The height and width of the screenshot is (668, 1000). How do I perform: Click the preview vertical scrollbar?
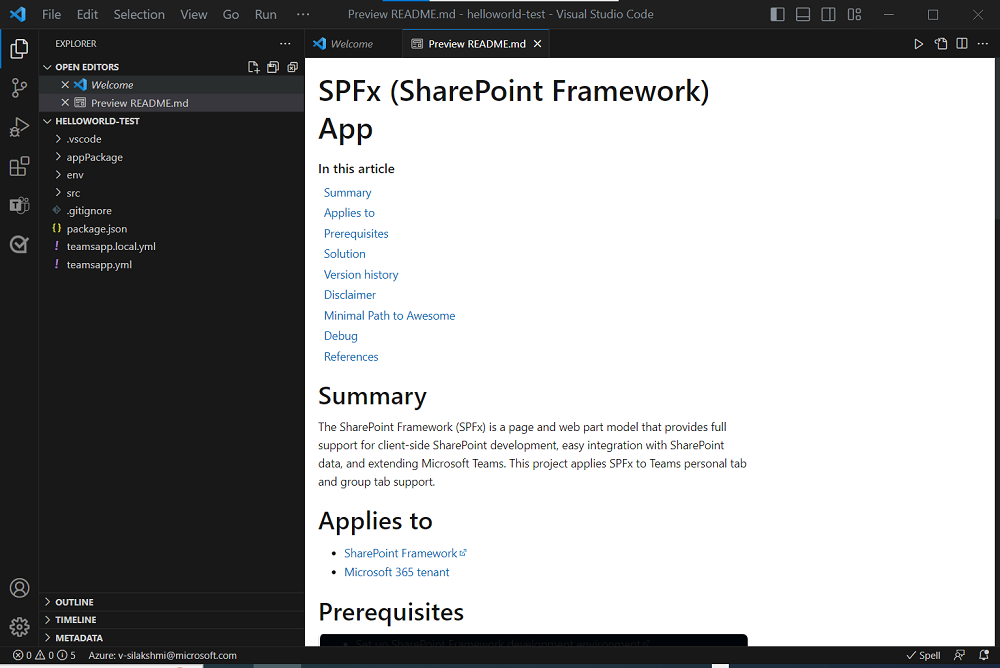point(997,140)
